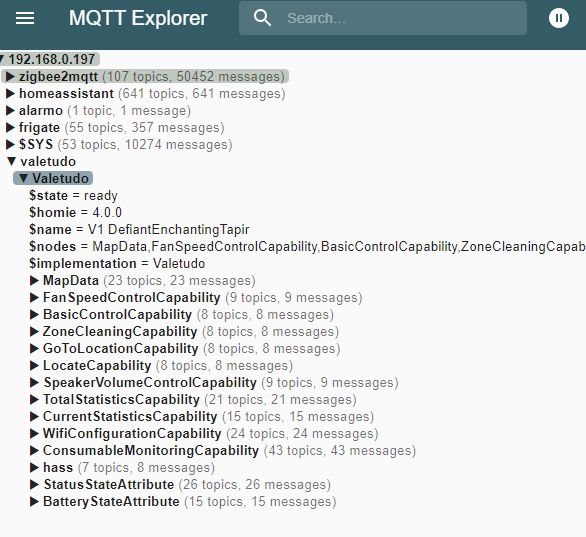Click the search magnifier icon
Image resolution: width=586 pixels, height=537 pixels.
[262, 18]
